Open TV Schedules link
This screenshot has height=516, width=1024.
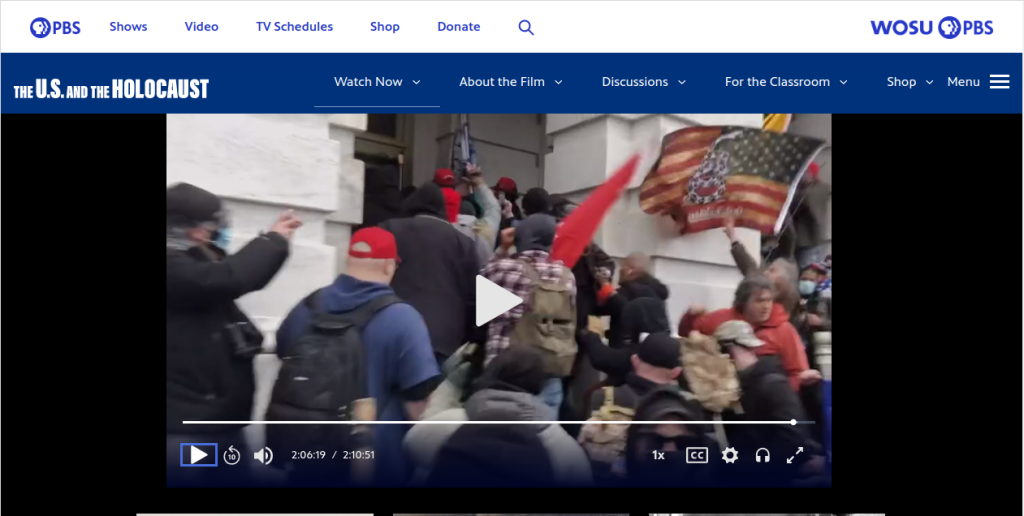point(295,27)
